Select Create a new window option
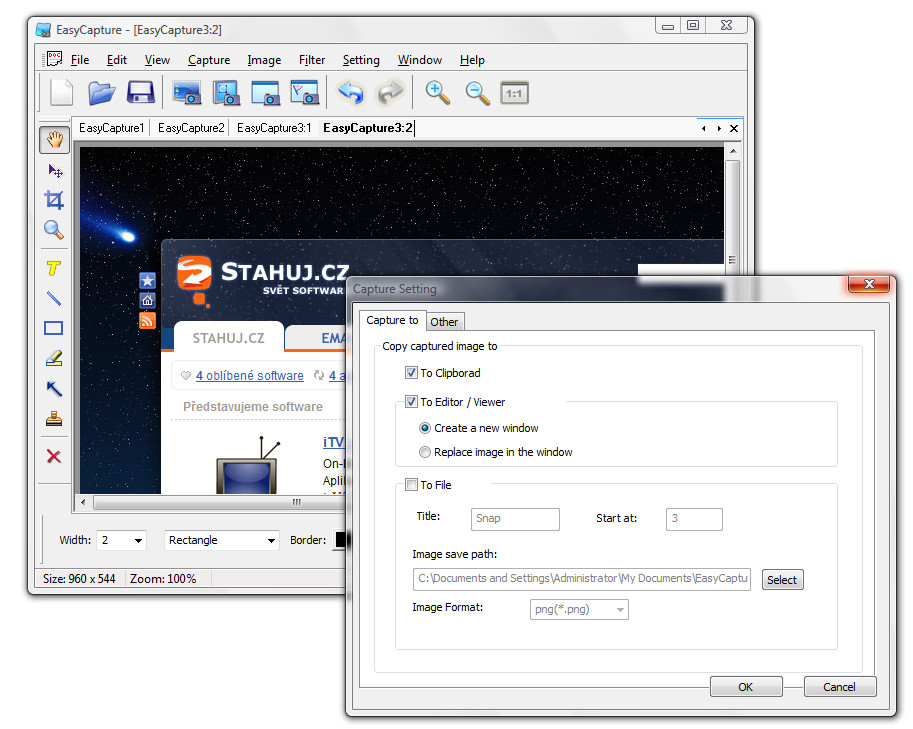The height and width of the screenshot is (729, 913). (x=425, y=428)
